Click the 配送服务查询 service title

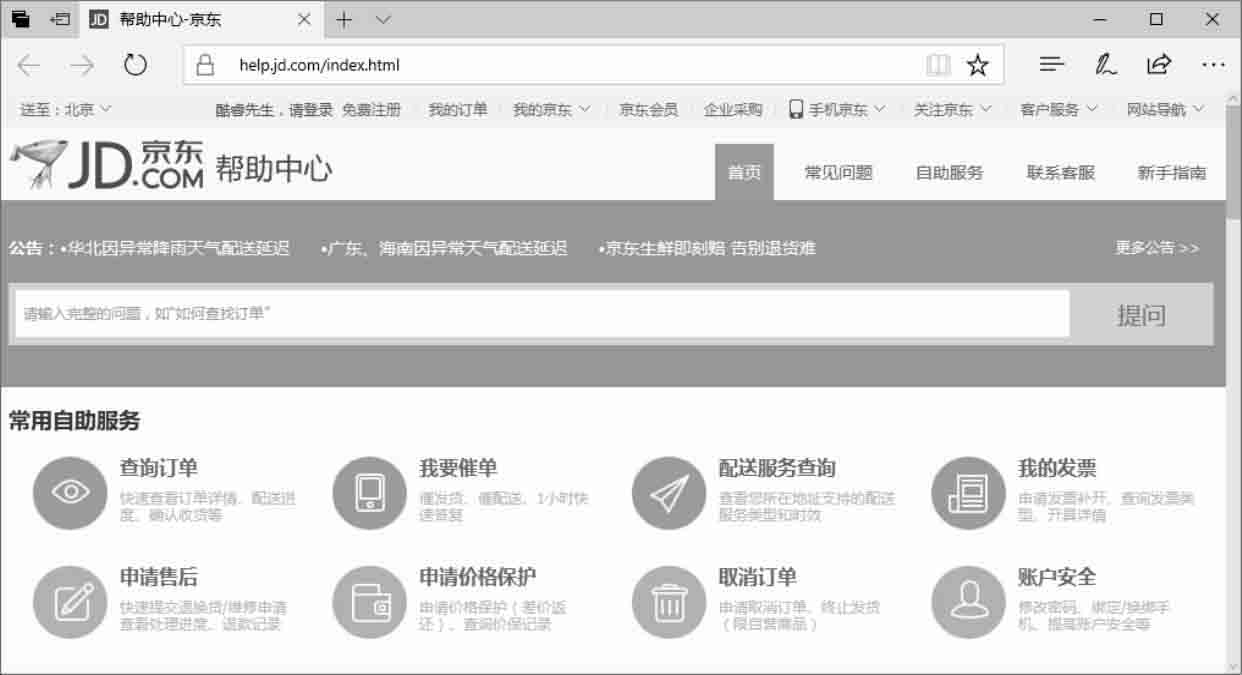777,468
